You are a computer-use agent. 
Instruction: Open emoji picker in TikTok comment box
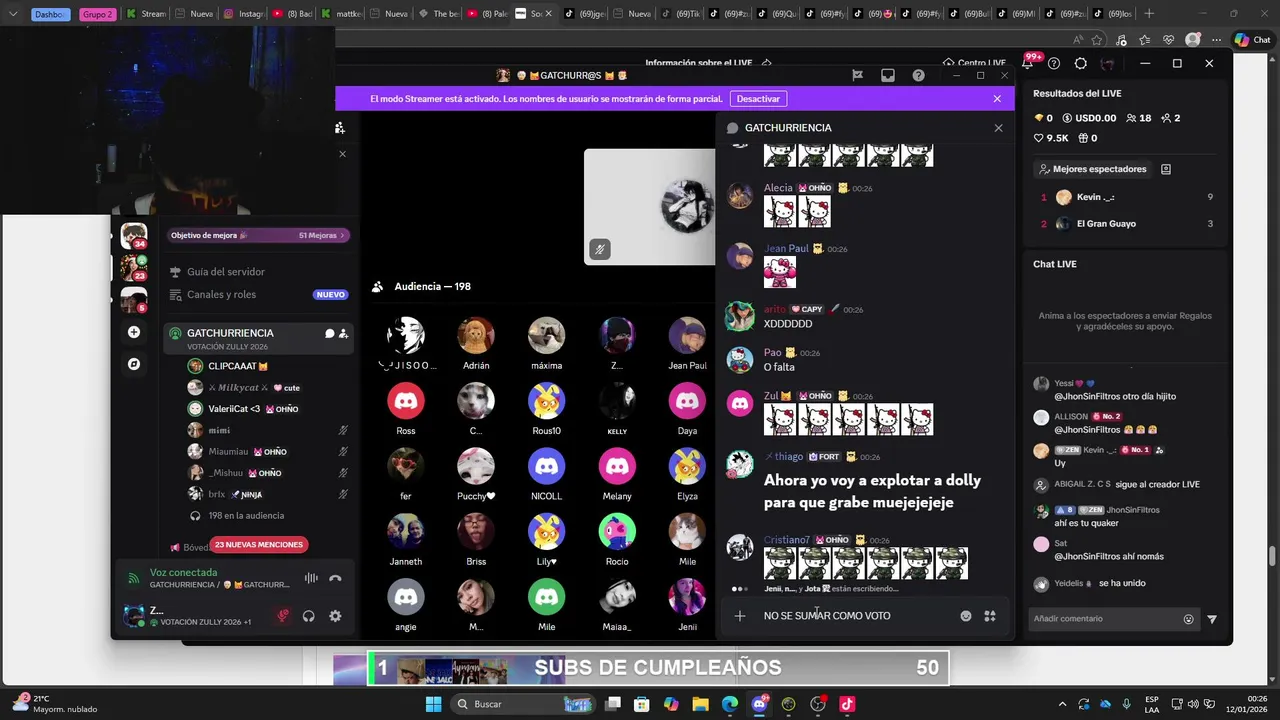click(1189, 619)
